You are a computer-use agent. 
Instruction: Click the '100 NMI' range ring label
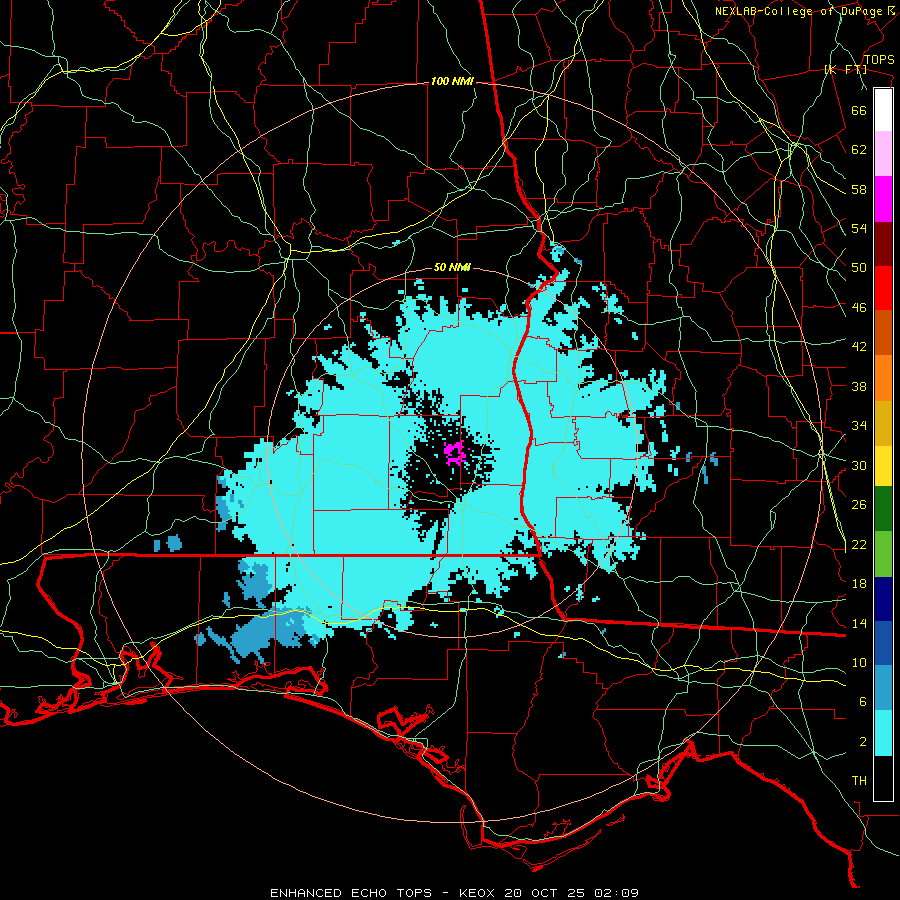pos(452,82)
